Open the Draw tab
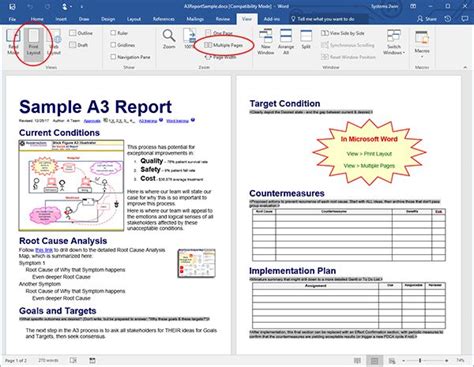Screen dimensions: 474x367 84,19
